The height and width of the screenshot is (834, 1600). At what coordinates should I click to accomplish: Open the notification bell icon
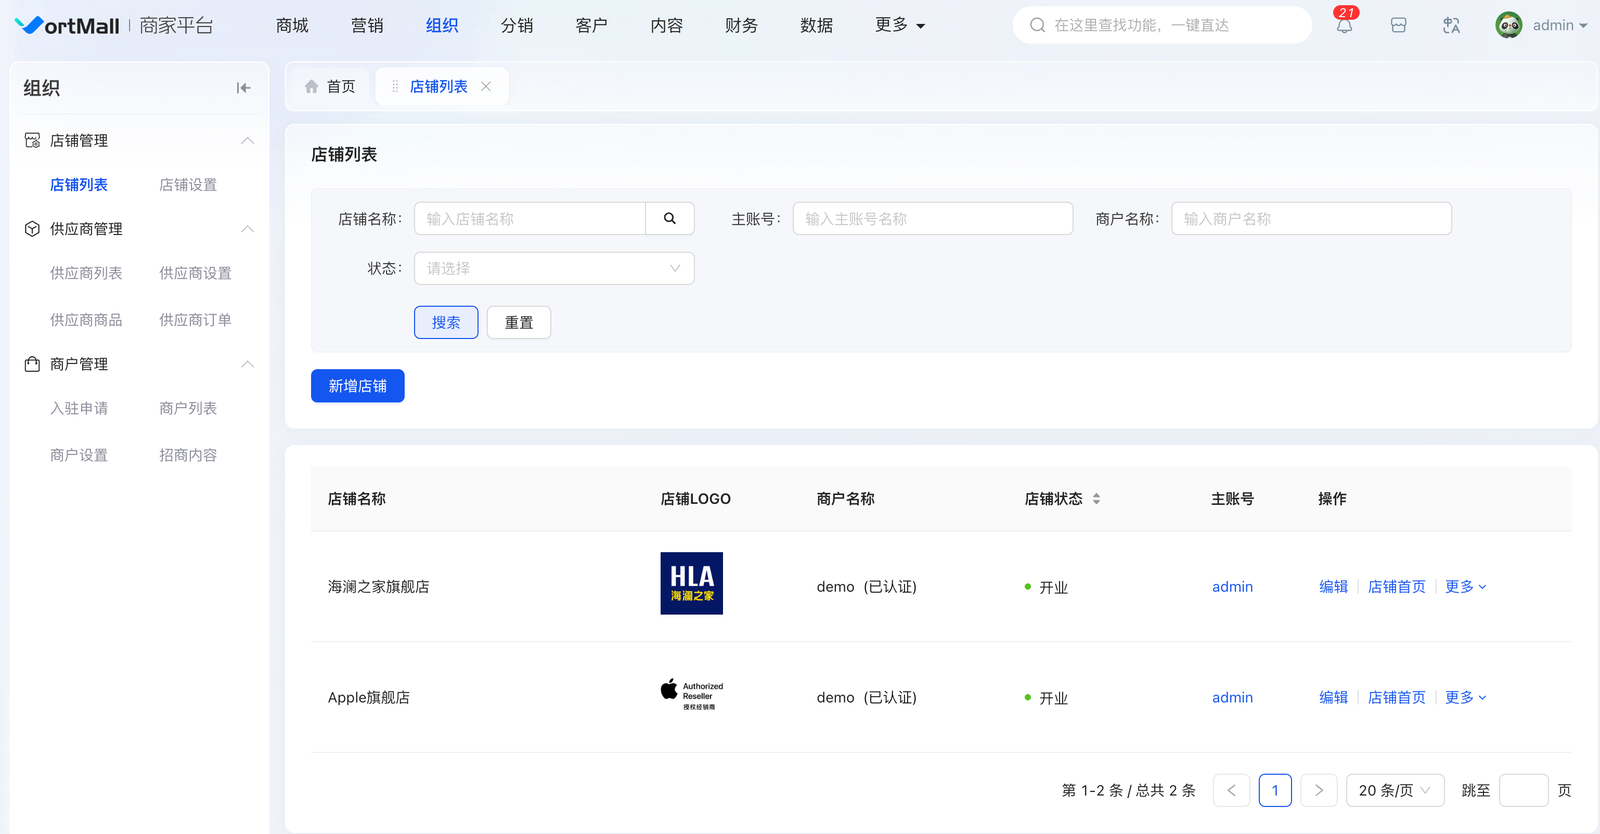pos(1344,26)
